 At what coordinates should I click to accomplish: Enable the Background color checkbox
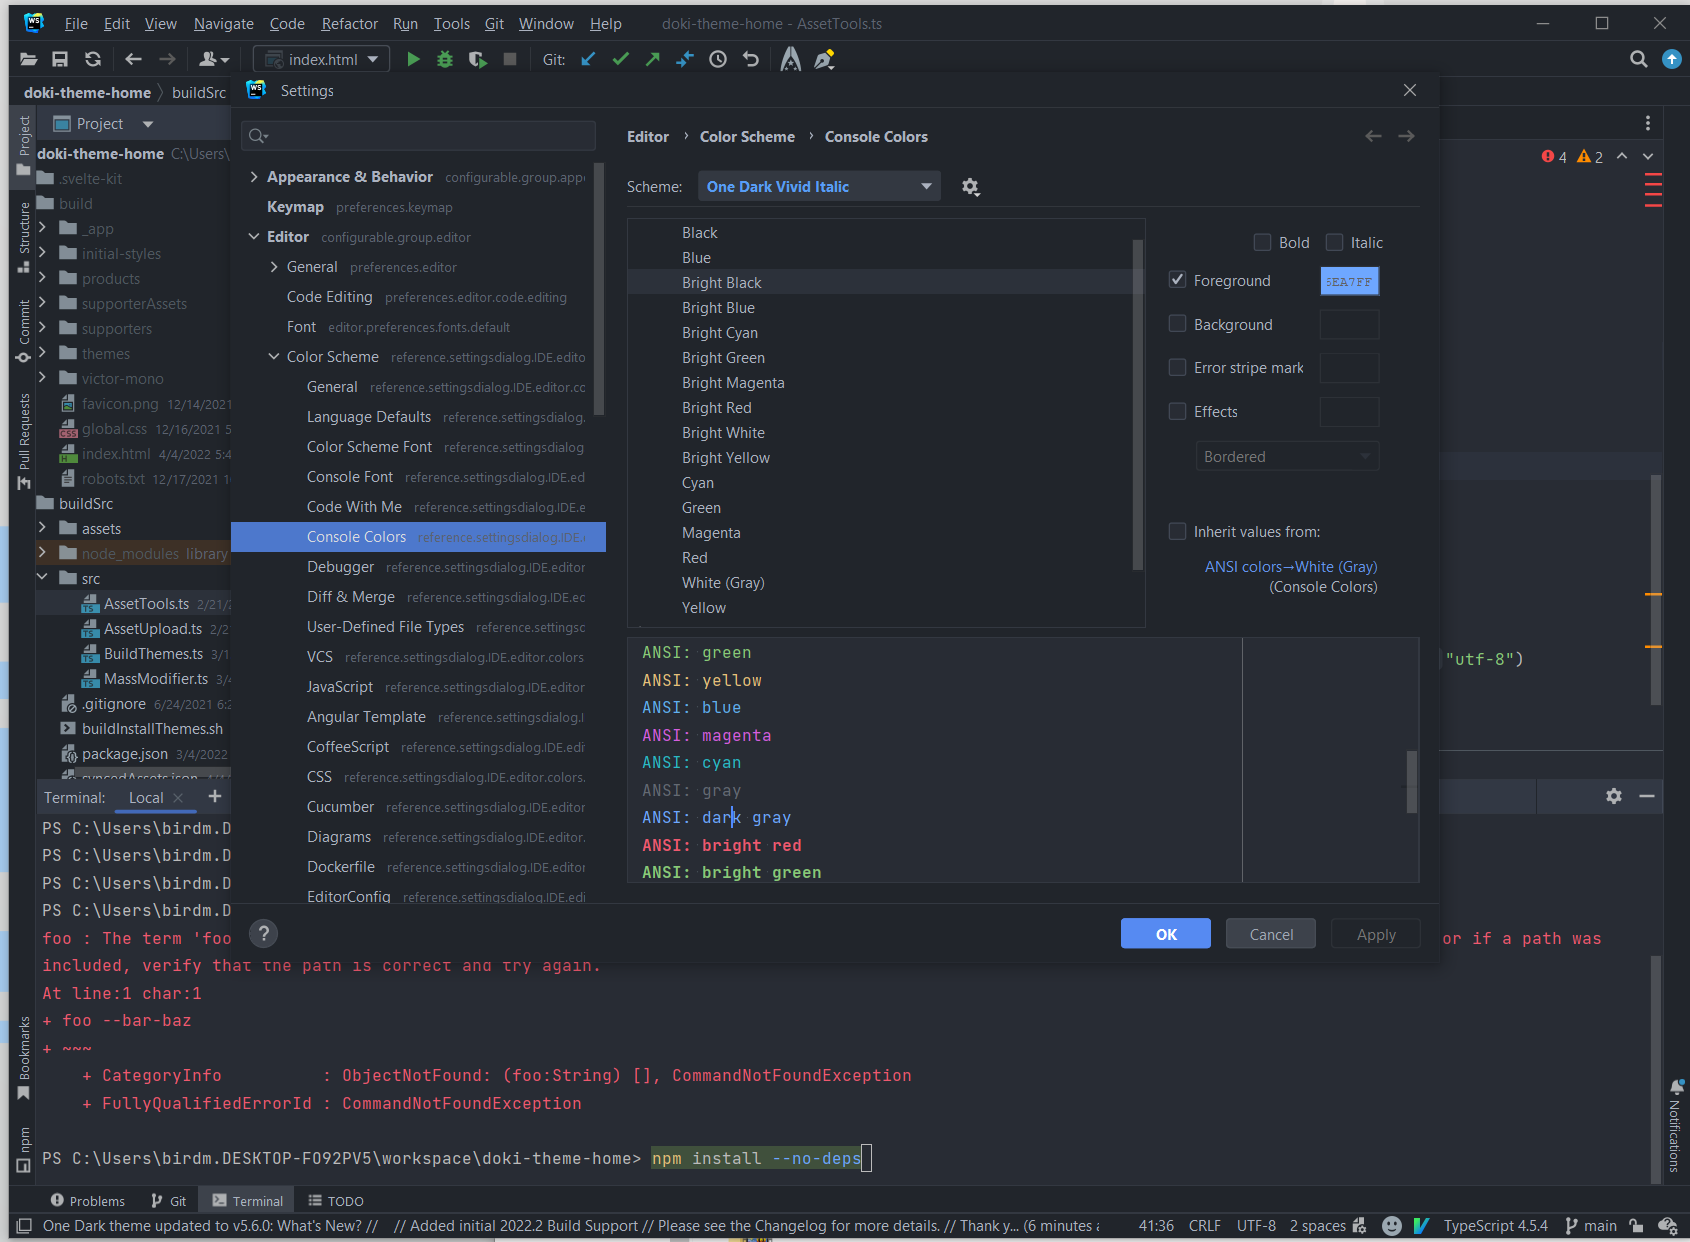[x=1177, y=323]
